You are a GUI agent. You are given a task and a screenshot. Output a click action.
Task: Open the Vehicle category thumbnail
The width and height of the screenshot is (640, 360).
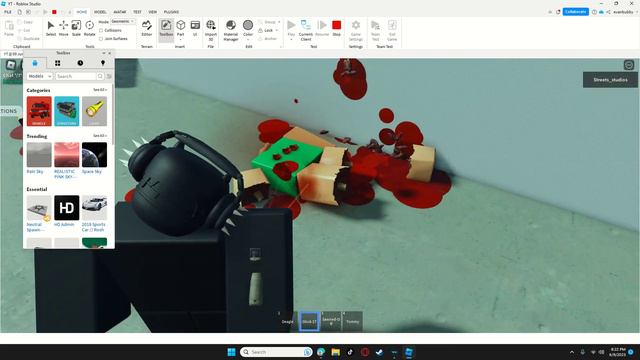39,111
